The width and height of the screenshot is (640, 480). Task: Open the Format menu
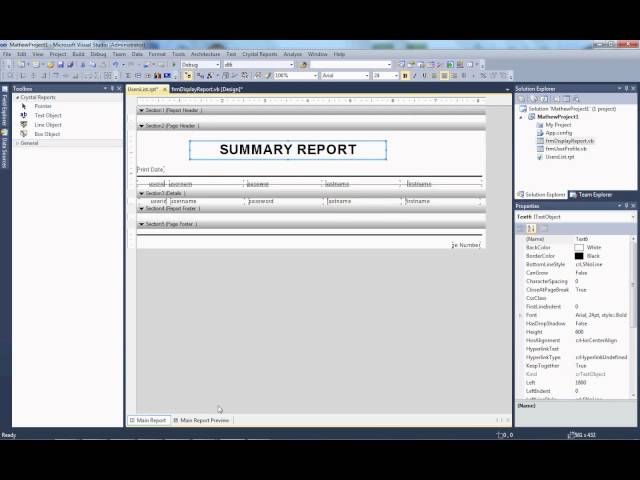(x=157, y=54)
